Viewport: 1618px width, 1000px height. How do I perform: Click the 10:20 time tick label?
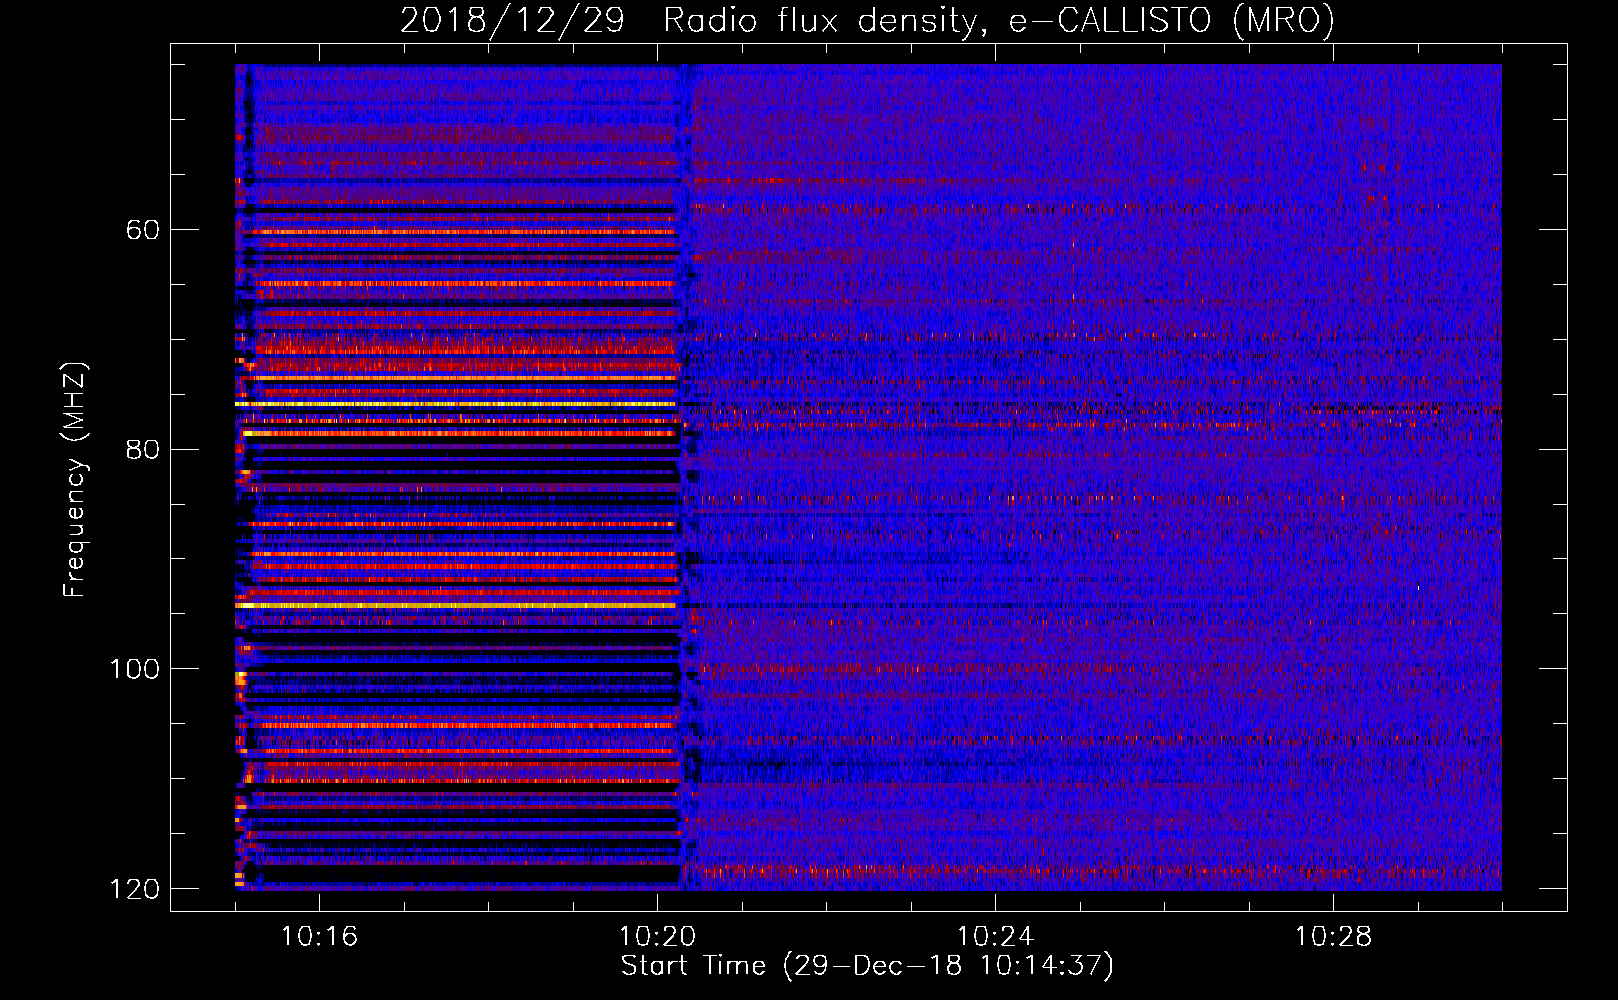pos(657,936)
